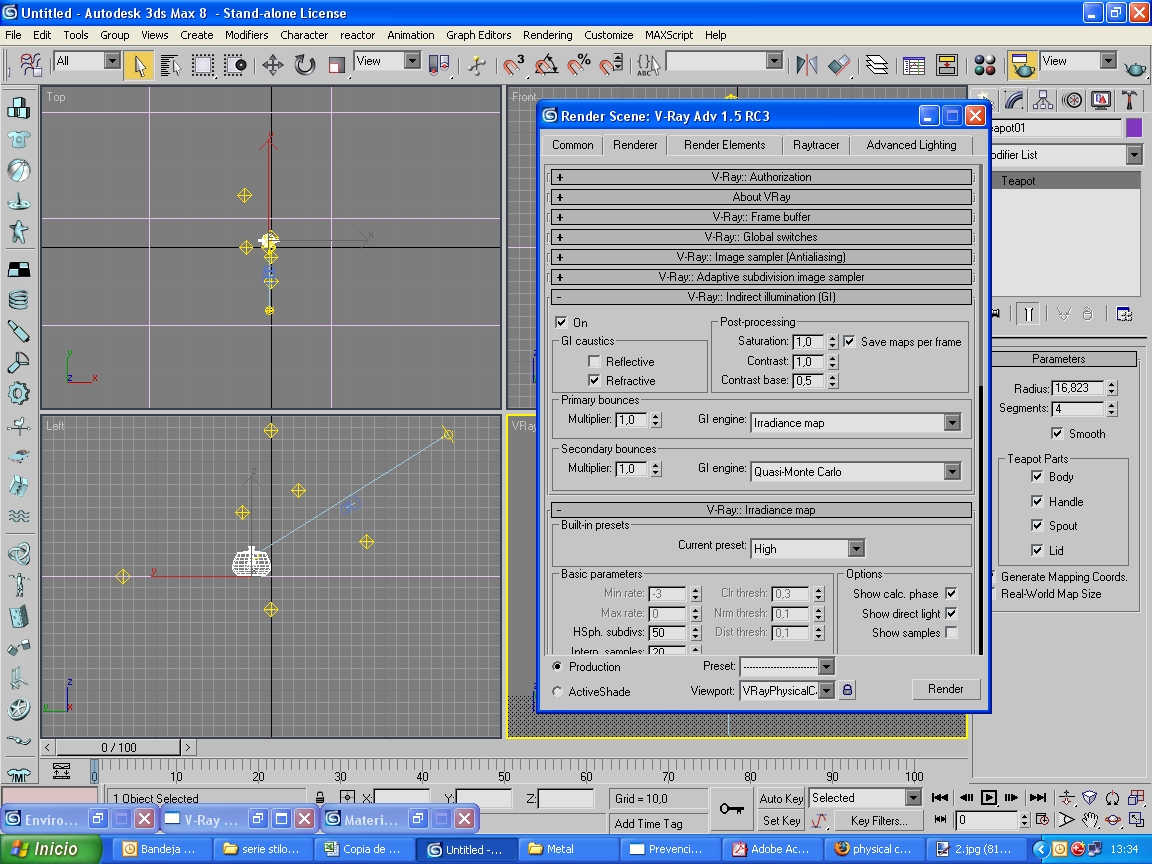Switch to Raytracer tab
The height and width of the screenshot is (864, 1152).
tap(816, 145)
